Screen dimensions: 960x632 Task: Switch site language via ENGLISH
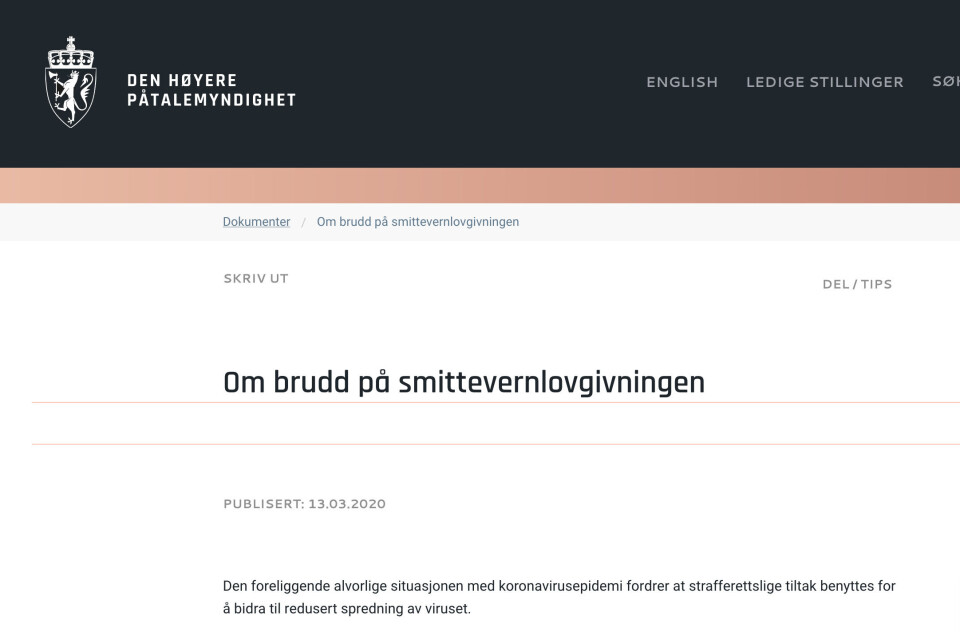click(682, 82)
